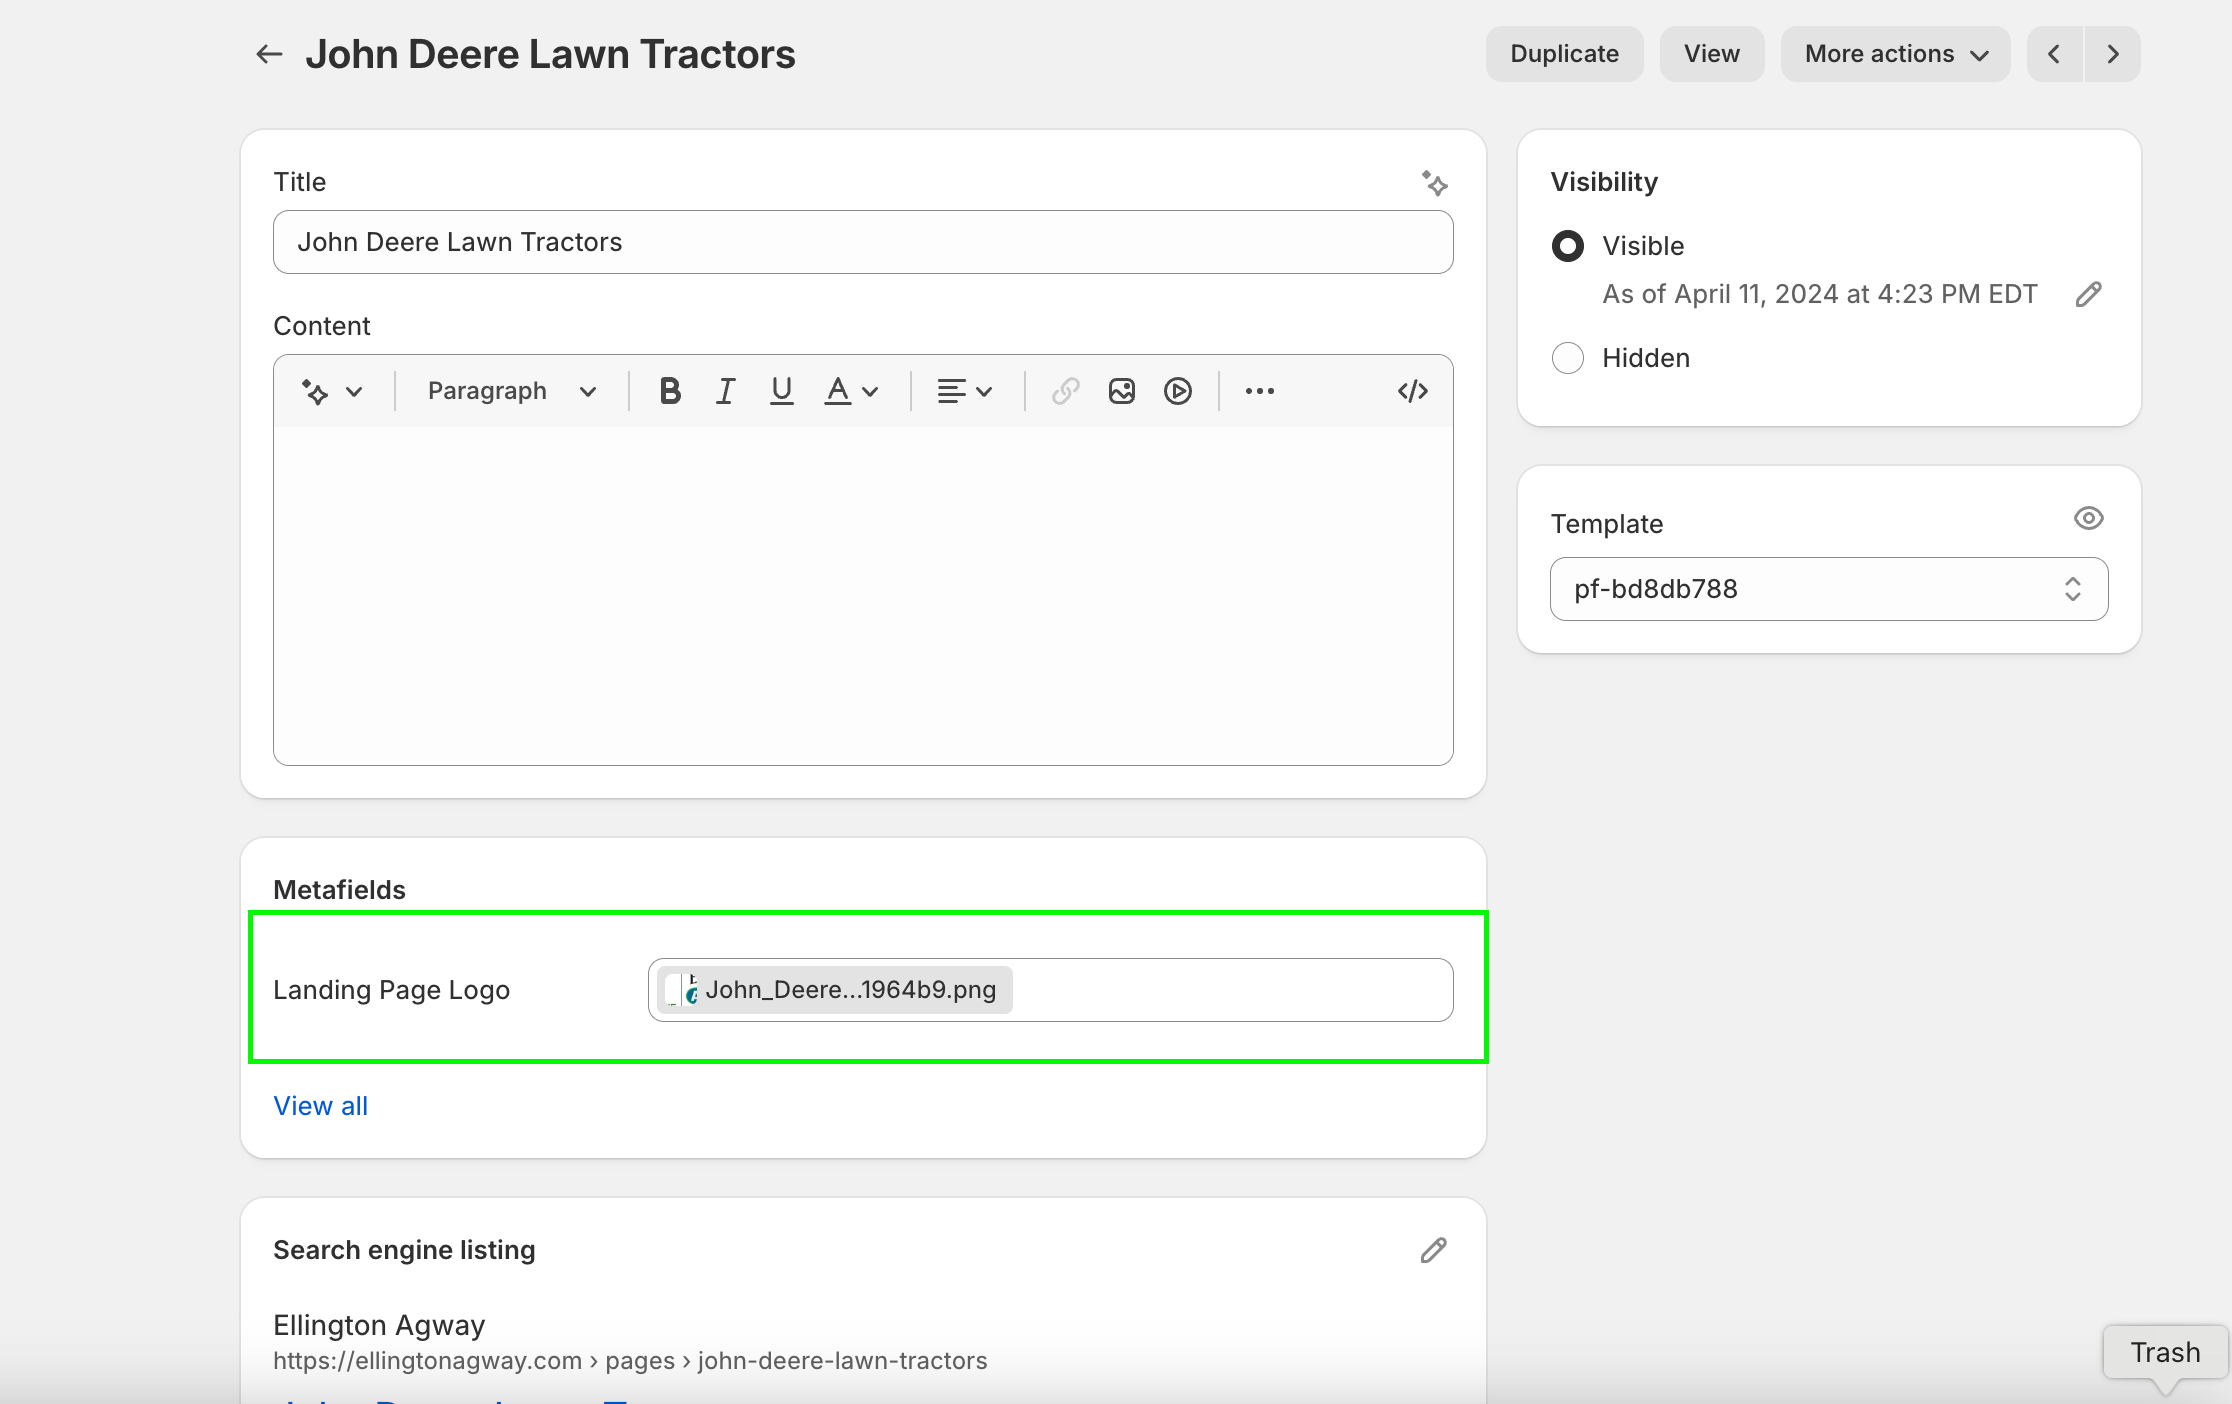The width and height of the screenshot is (2232, 1404).
Task: Select the Hidden visibility option
Action: (x=1568, y=358)
